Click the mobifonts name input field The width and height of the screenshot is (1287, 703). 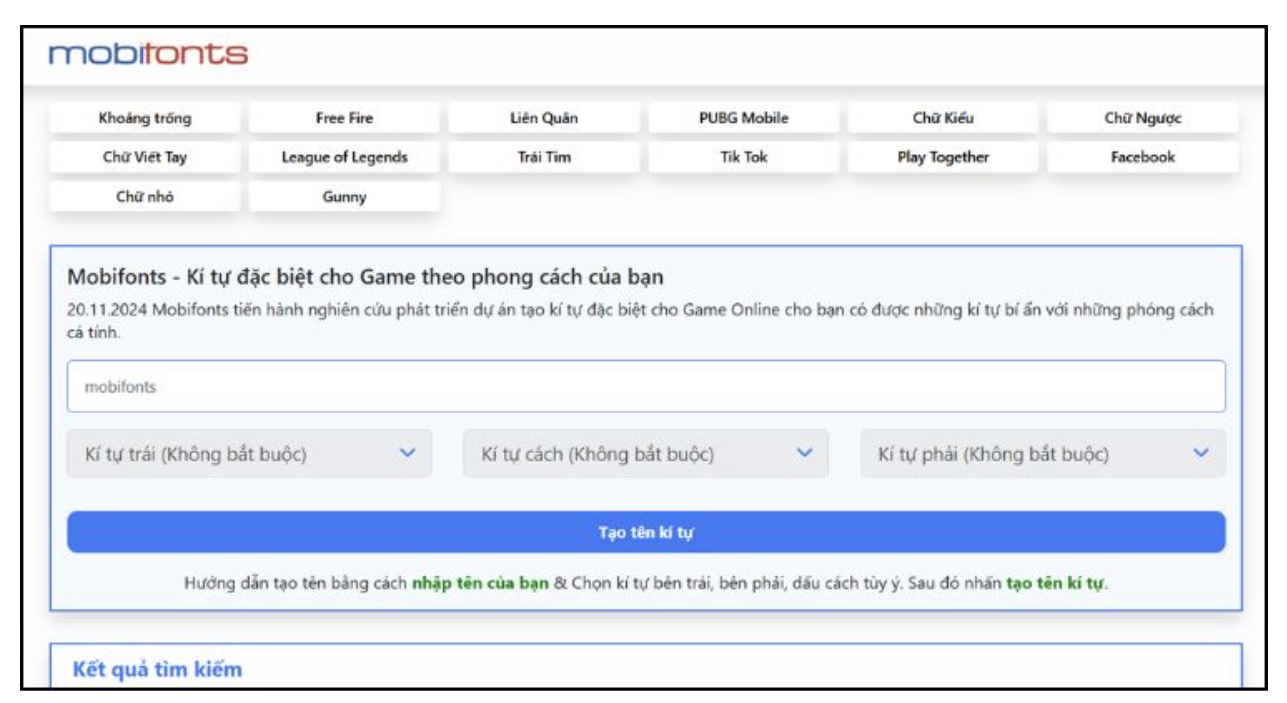(x=645, y=387)
